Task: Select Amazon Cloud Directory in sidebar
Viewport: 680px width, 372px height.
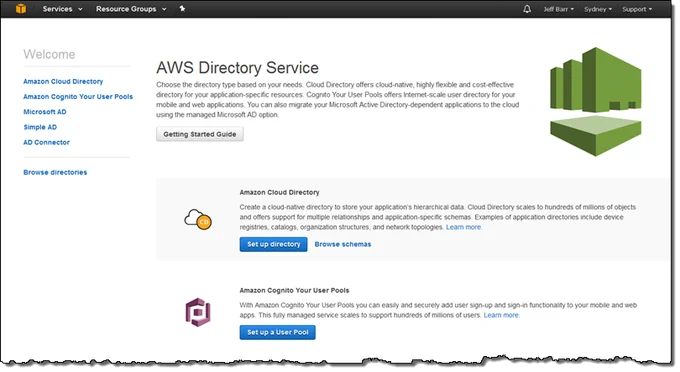Action: click(x=63, y=82)
